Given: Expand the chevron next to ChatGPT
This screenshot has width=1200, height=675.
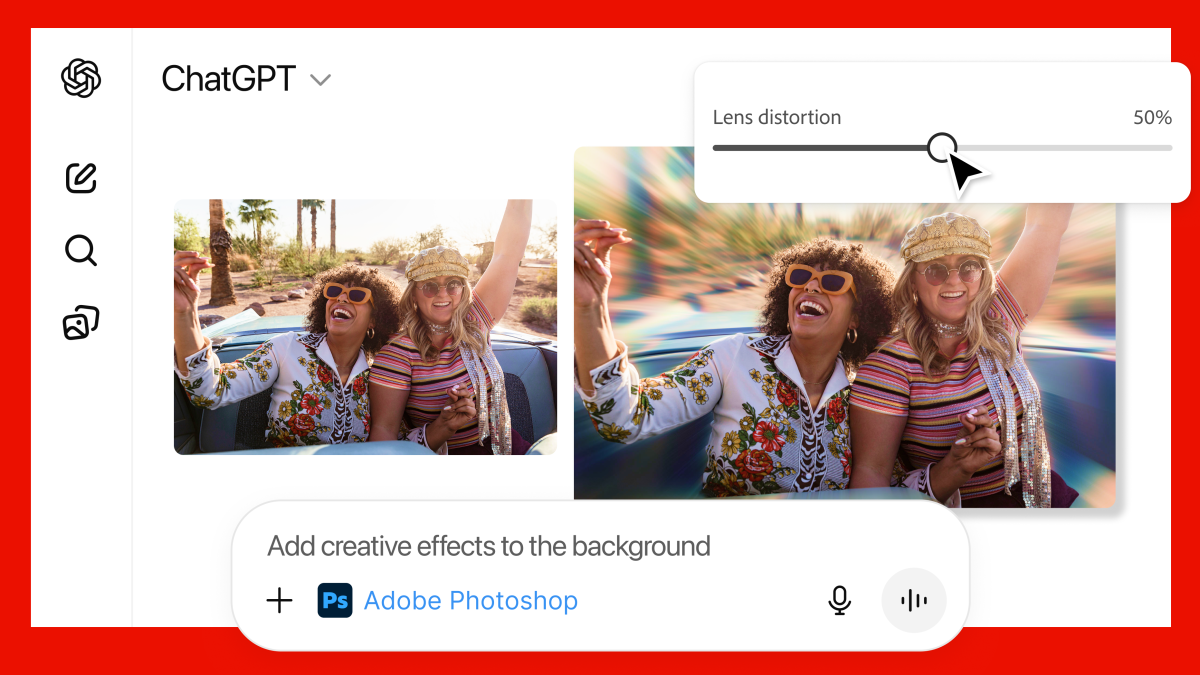Looking at the screenshot, I should [x=320, y=78].
